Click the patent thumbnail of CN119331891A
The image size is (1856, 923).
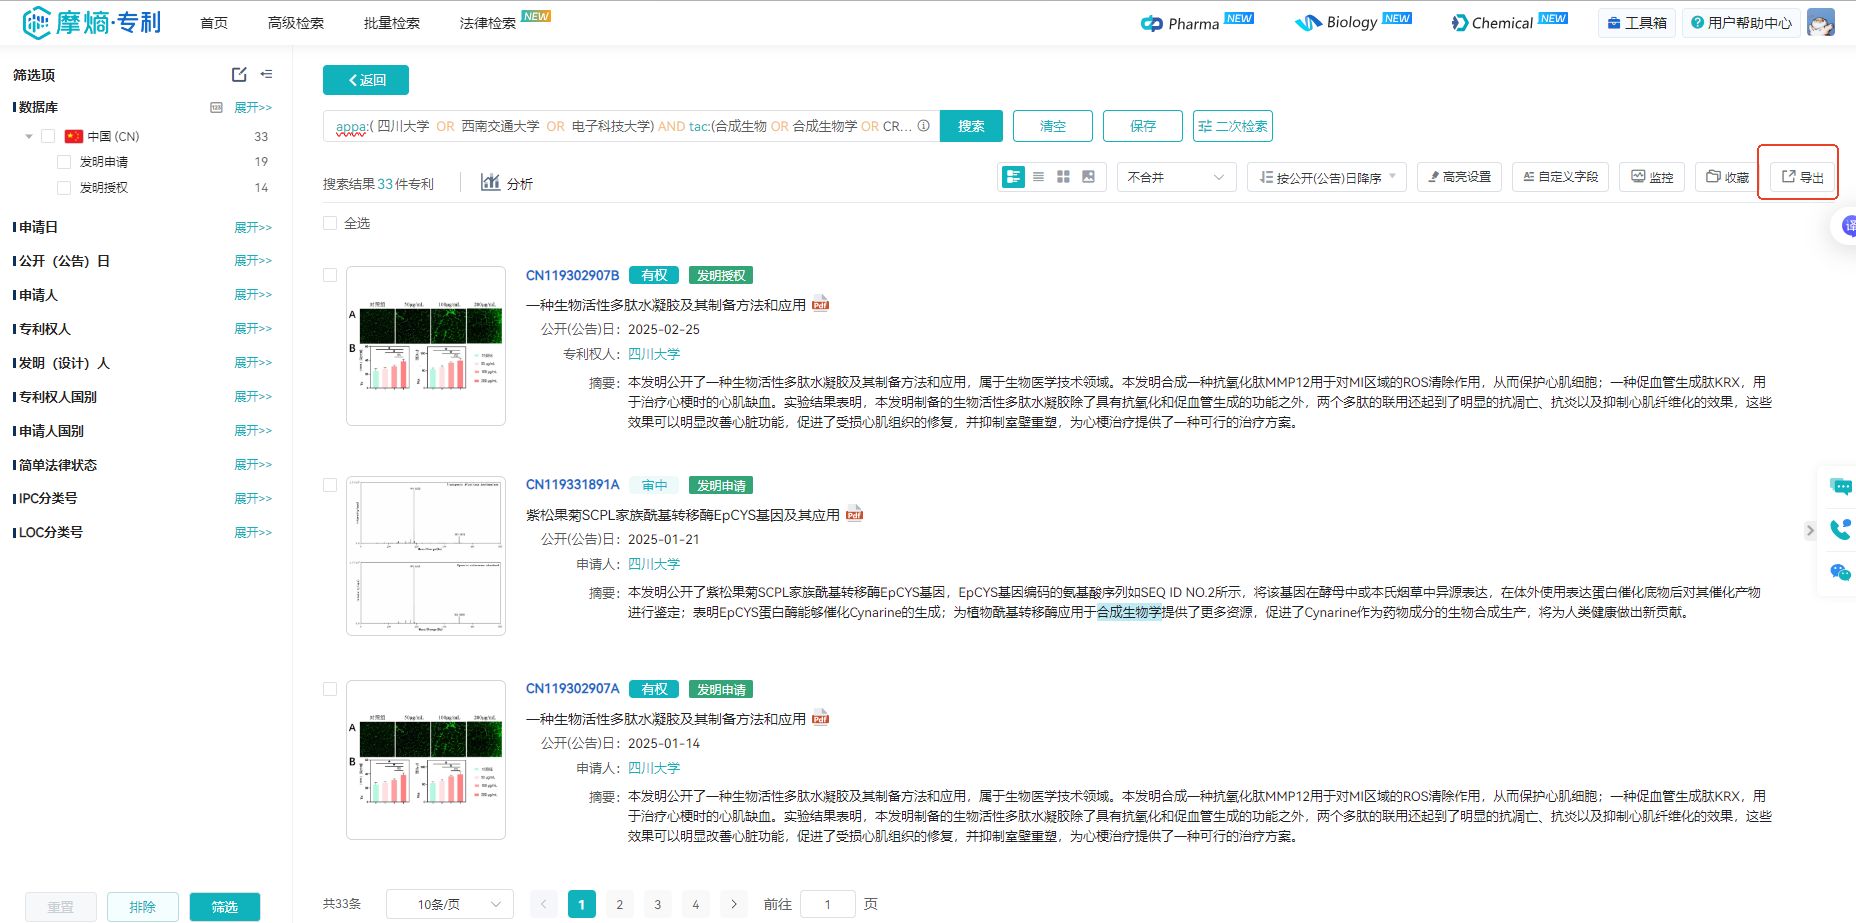(x=426, y=556)
